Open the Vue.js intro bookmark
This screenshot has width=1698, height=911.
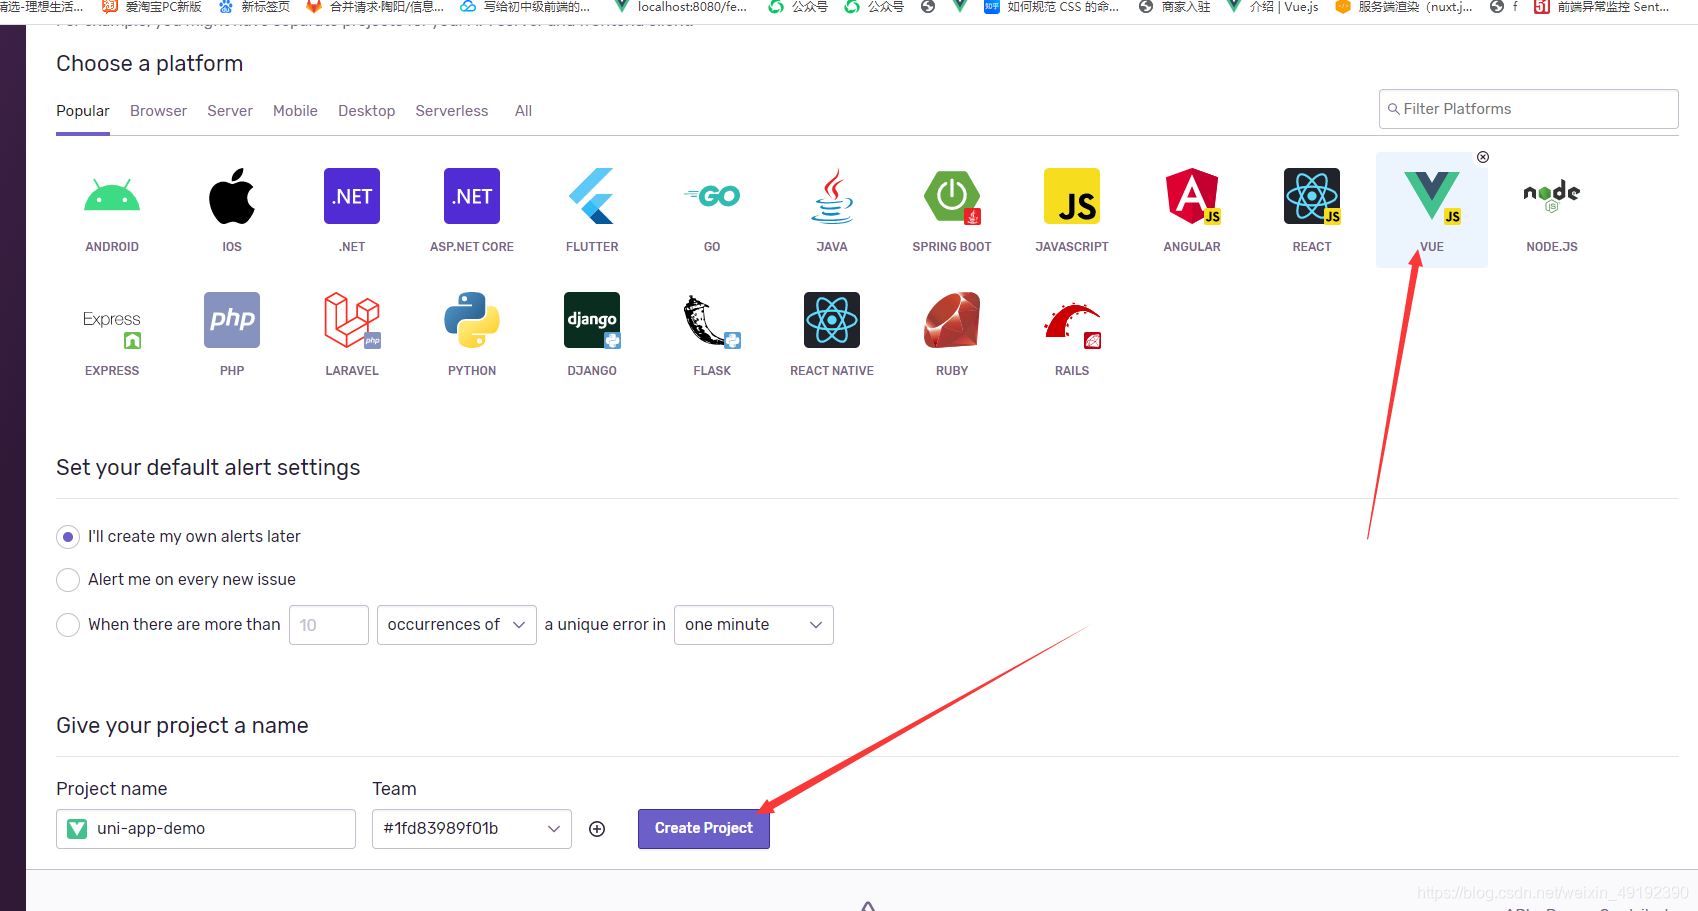1272,7
